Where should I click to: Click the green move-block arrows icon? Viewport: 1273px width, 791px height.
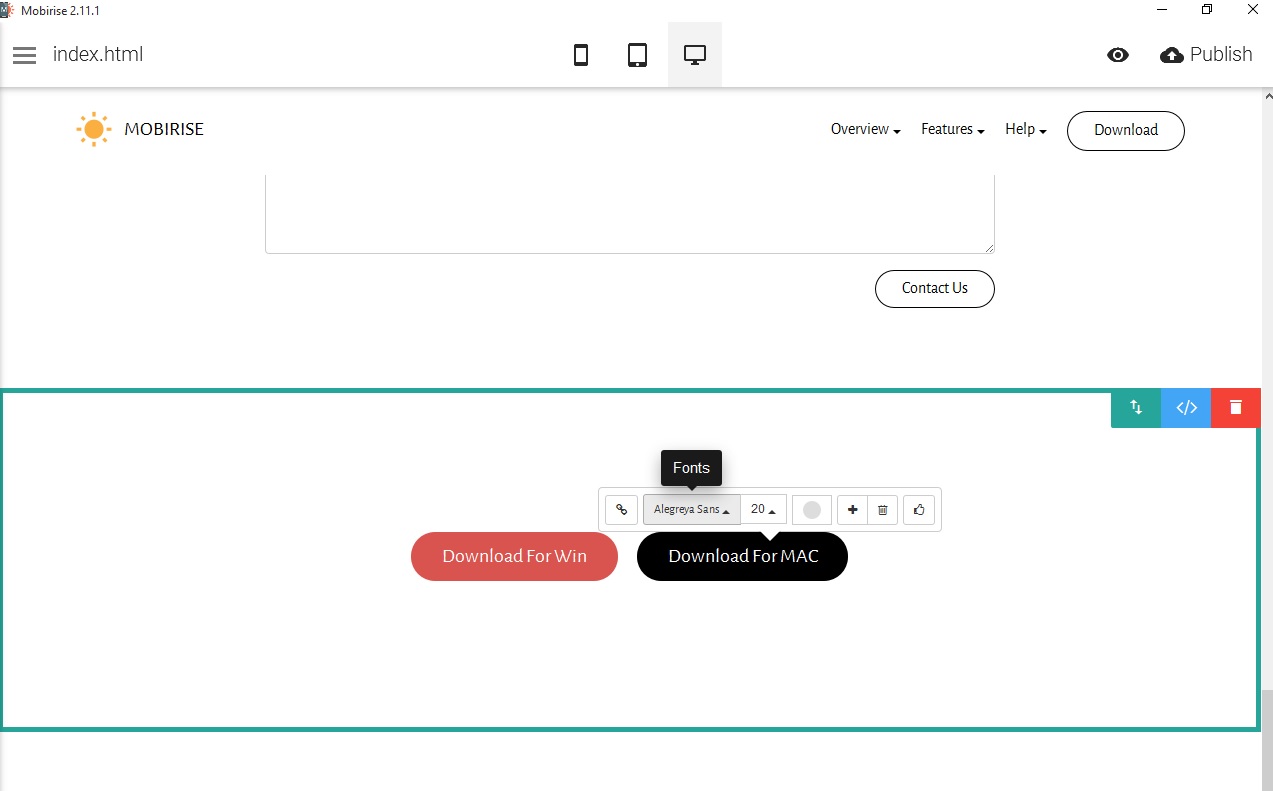(x=1135, y=407)
